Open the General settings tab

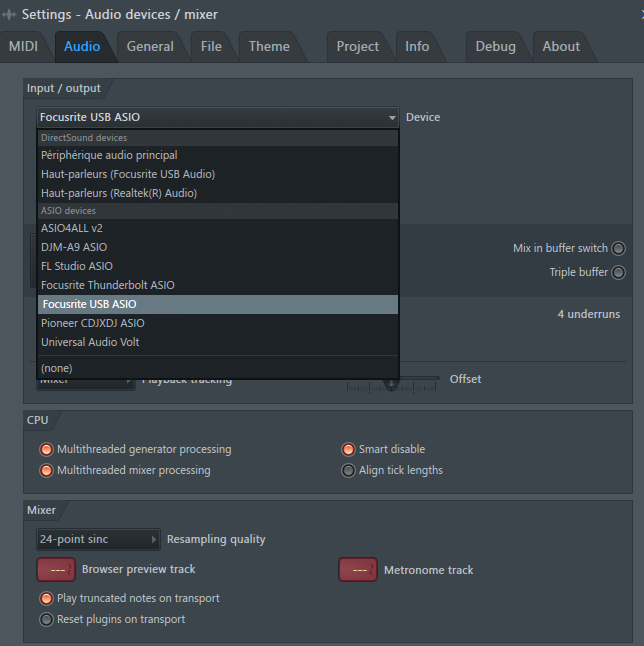tap(150, 47)
